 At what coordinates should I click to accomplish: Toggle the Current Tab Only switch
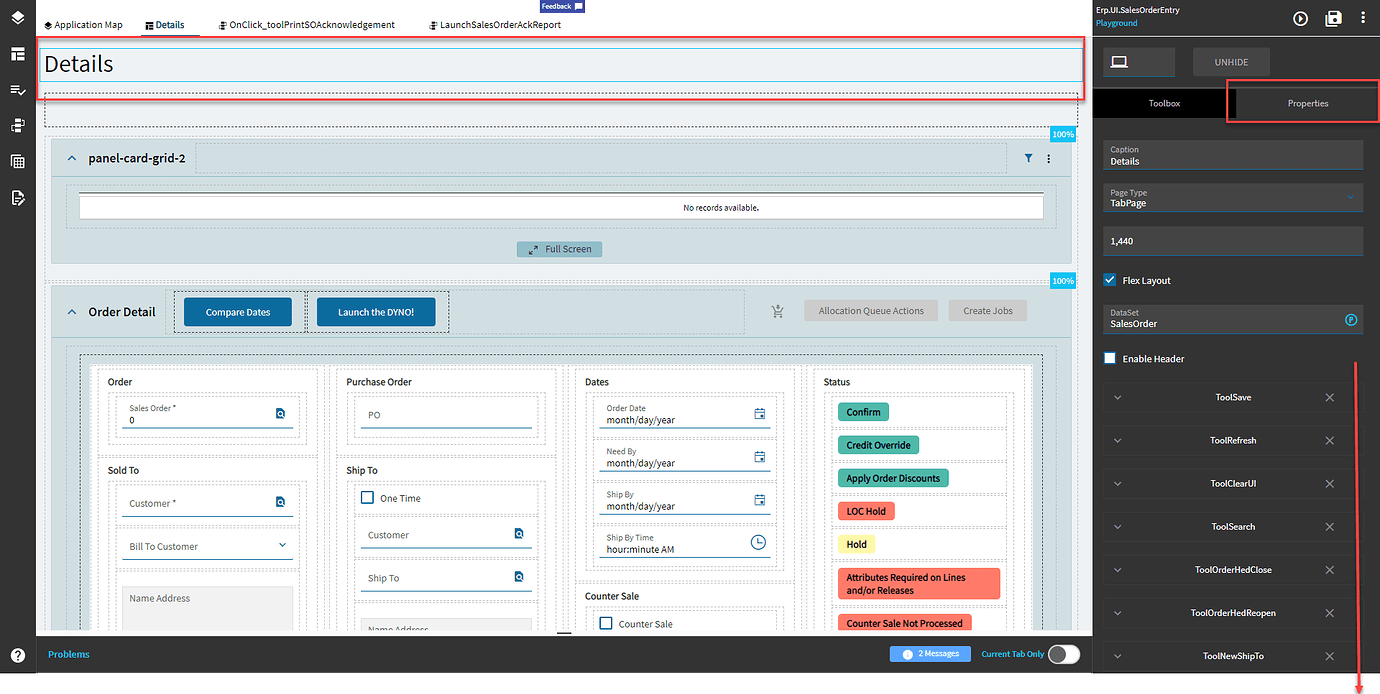click(x=1064, y=653)
